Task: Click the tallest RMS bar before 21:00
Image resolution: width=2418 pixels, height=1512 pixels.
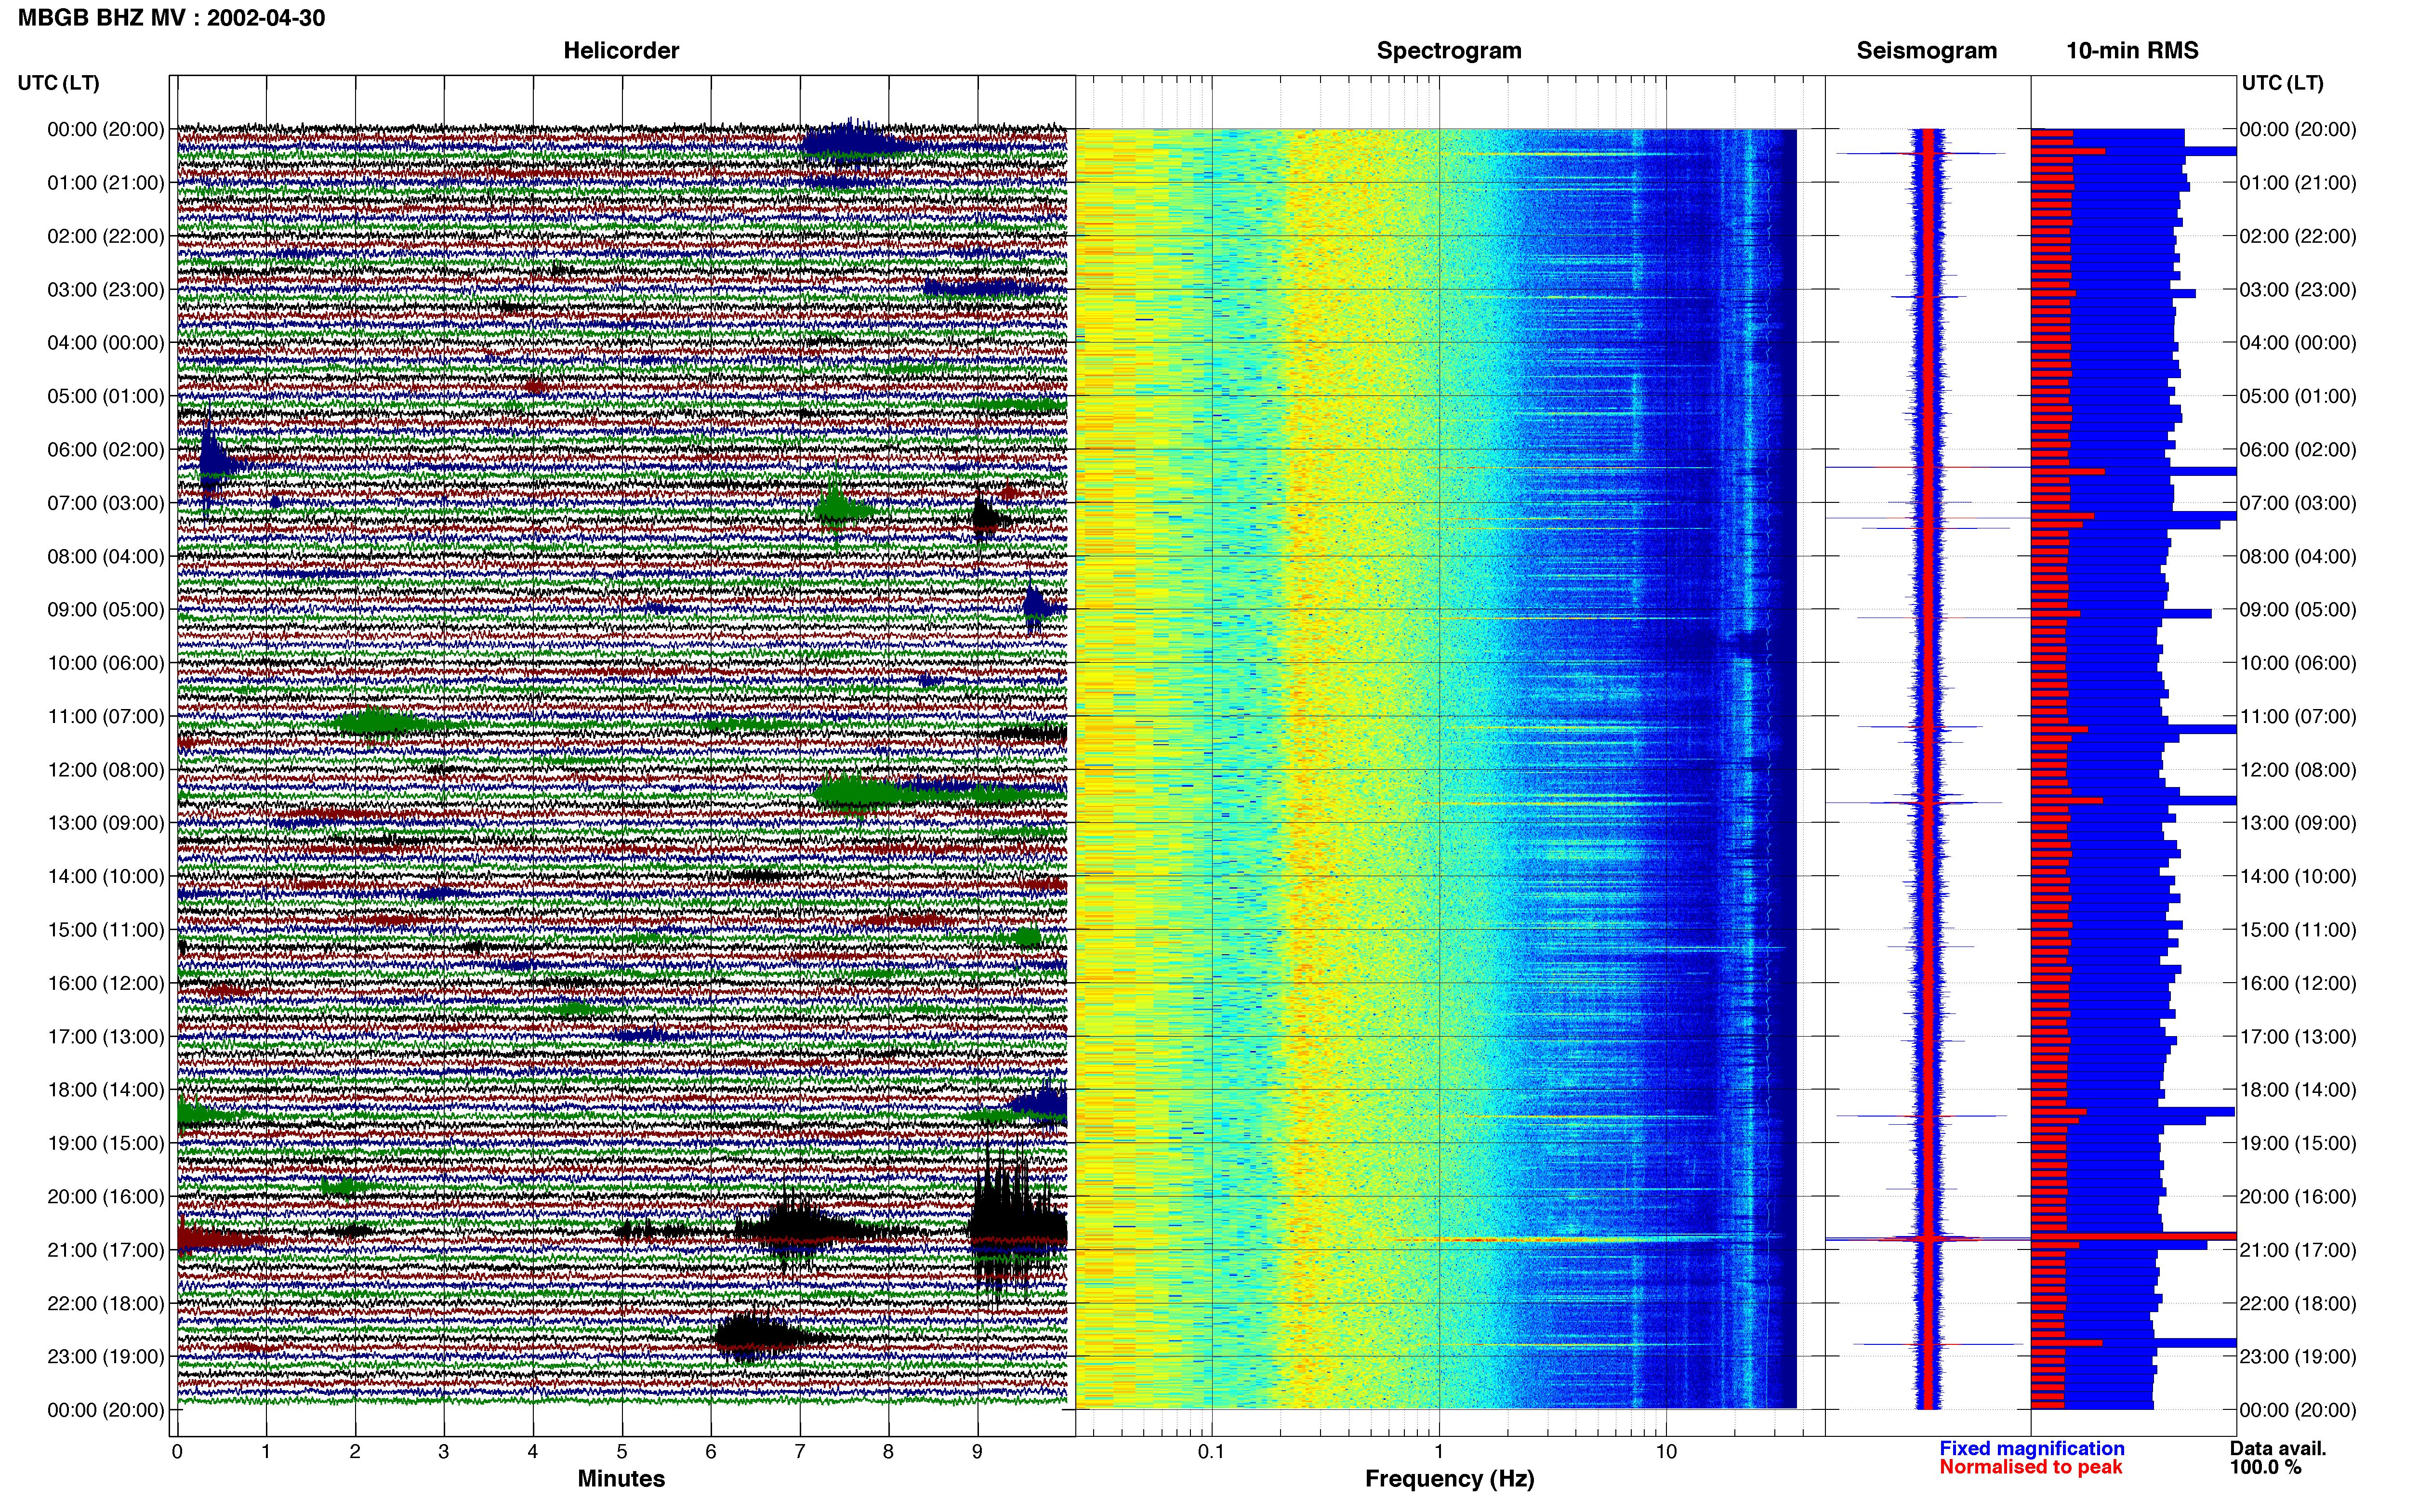Action: tap(2134, 1237)
